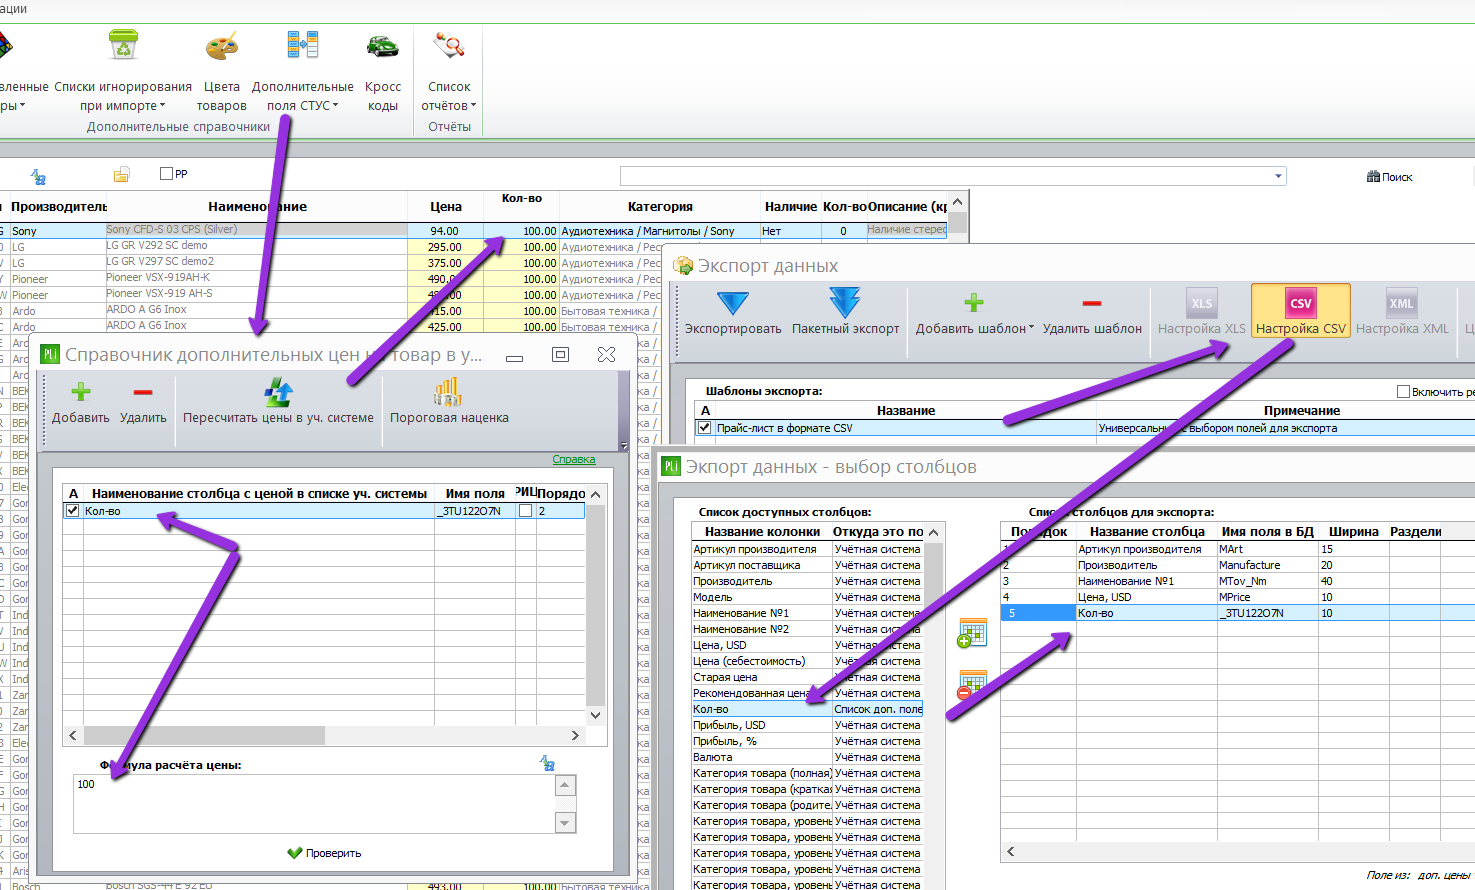The image size is (1475, 890).
Task: Click Имя поля в БД column header
Action: pyautogui.click(x=1267, y=532)
